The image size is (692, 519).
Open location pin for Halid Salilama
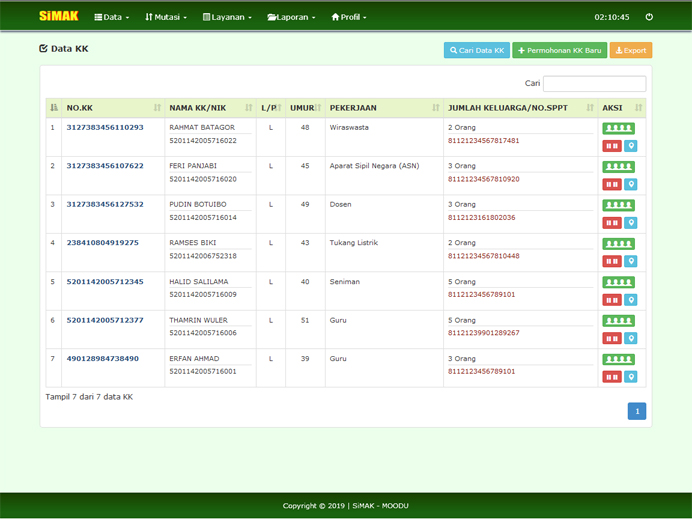(x=630, y=300)
